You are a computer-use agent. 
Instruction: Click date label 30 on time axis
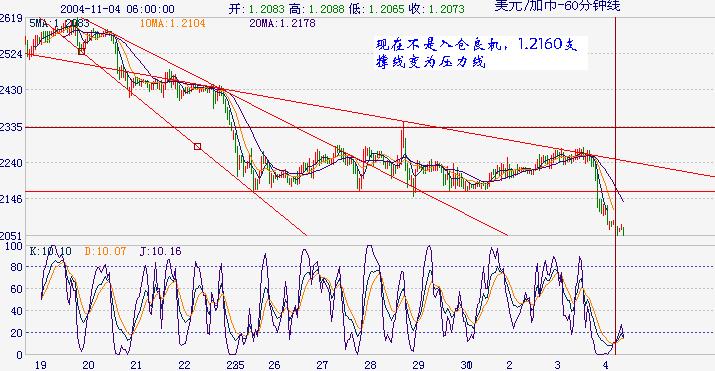click(466, 365)
